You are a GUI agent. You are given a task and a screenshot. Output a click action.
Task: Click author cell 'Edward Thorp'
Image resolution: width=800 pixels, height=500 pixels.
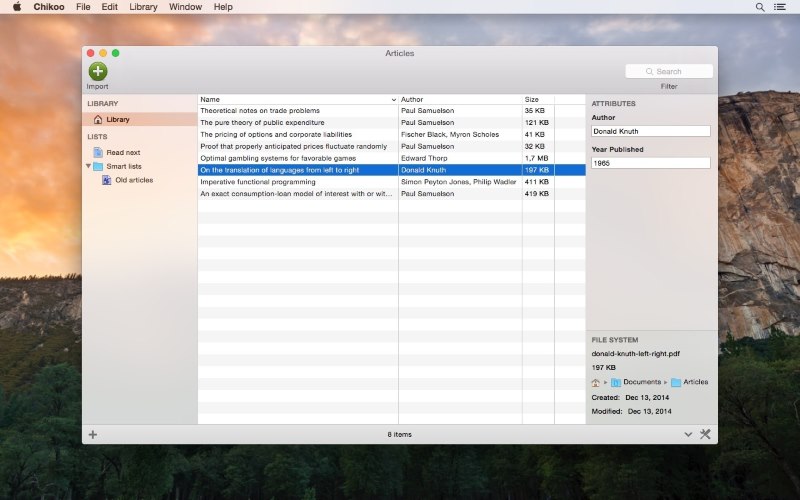coord(424,158)
